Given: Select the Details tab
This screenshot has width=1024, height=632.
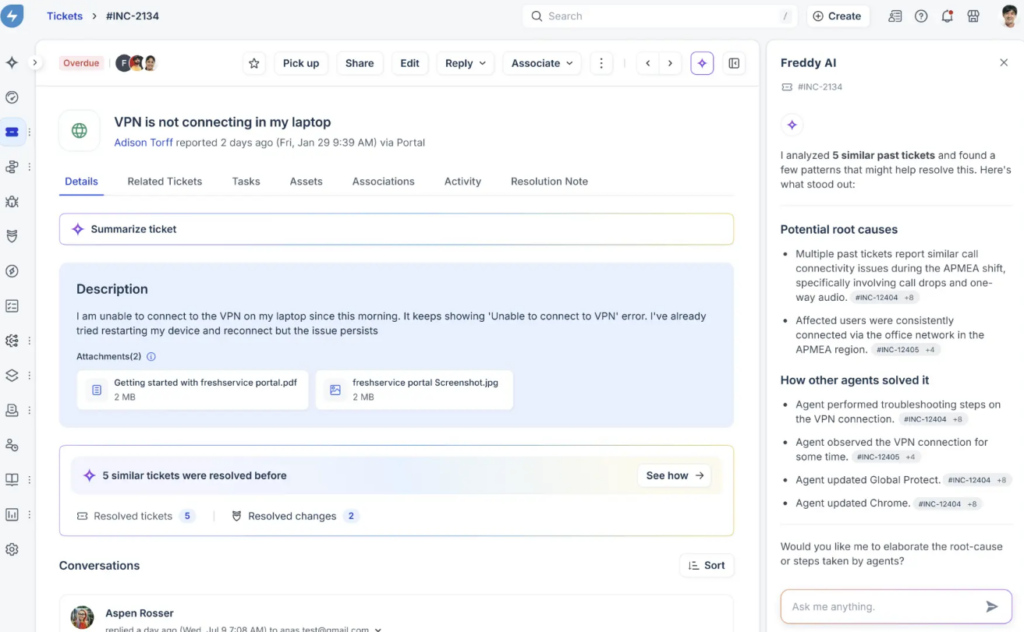Looking at the screenshot, I should [x=81, y=182].
